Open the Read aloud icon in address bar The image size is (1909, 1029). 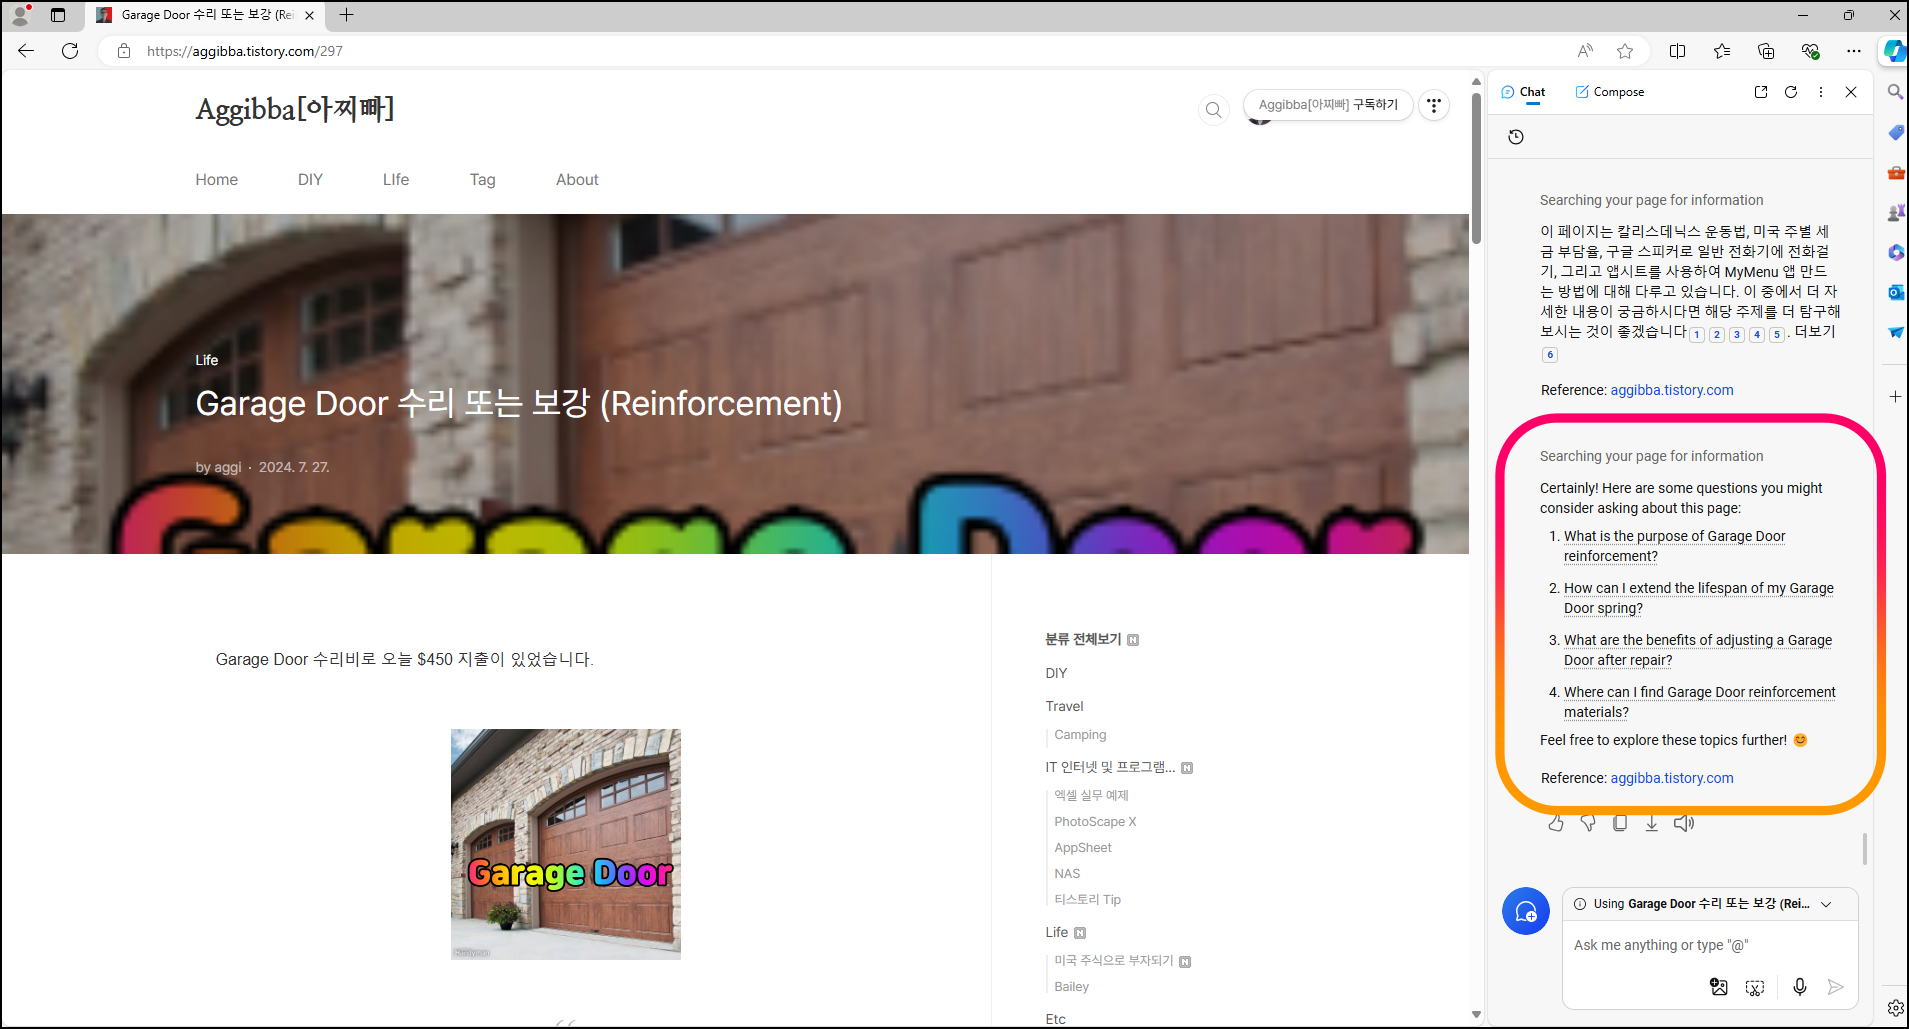coord(1585,51)
